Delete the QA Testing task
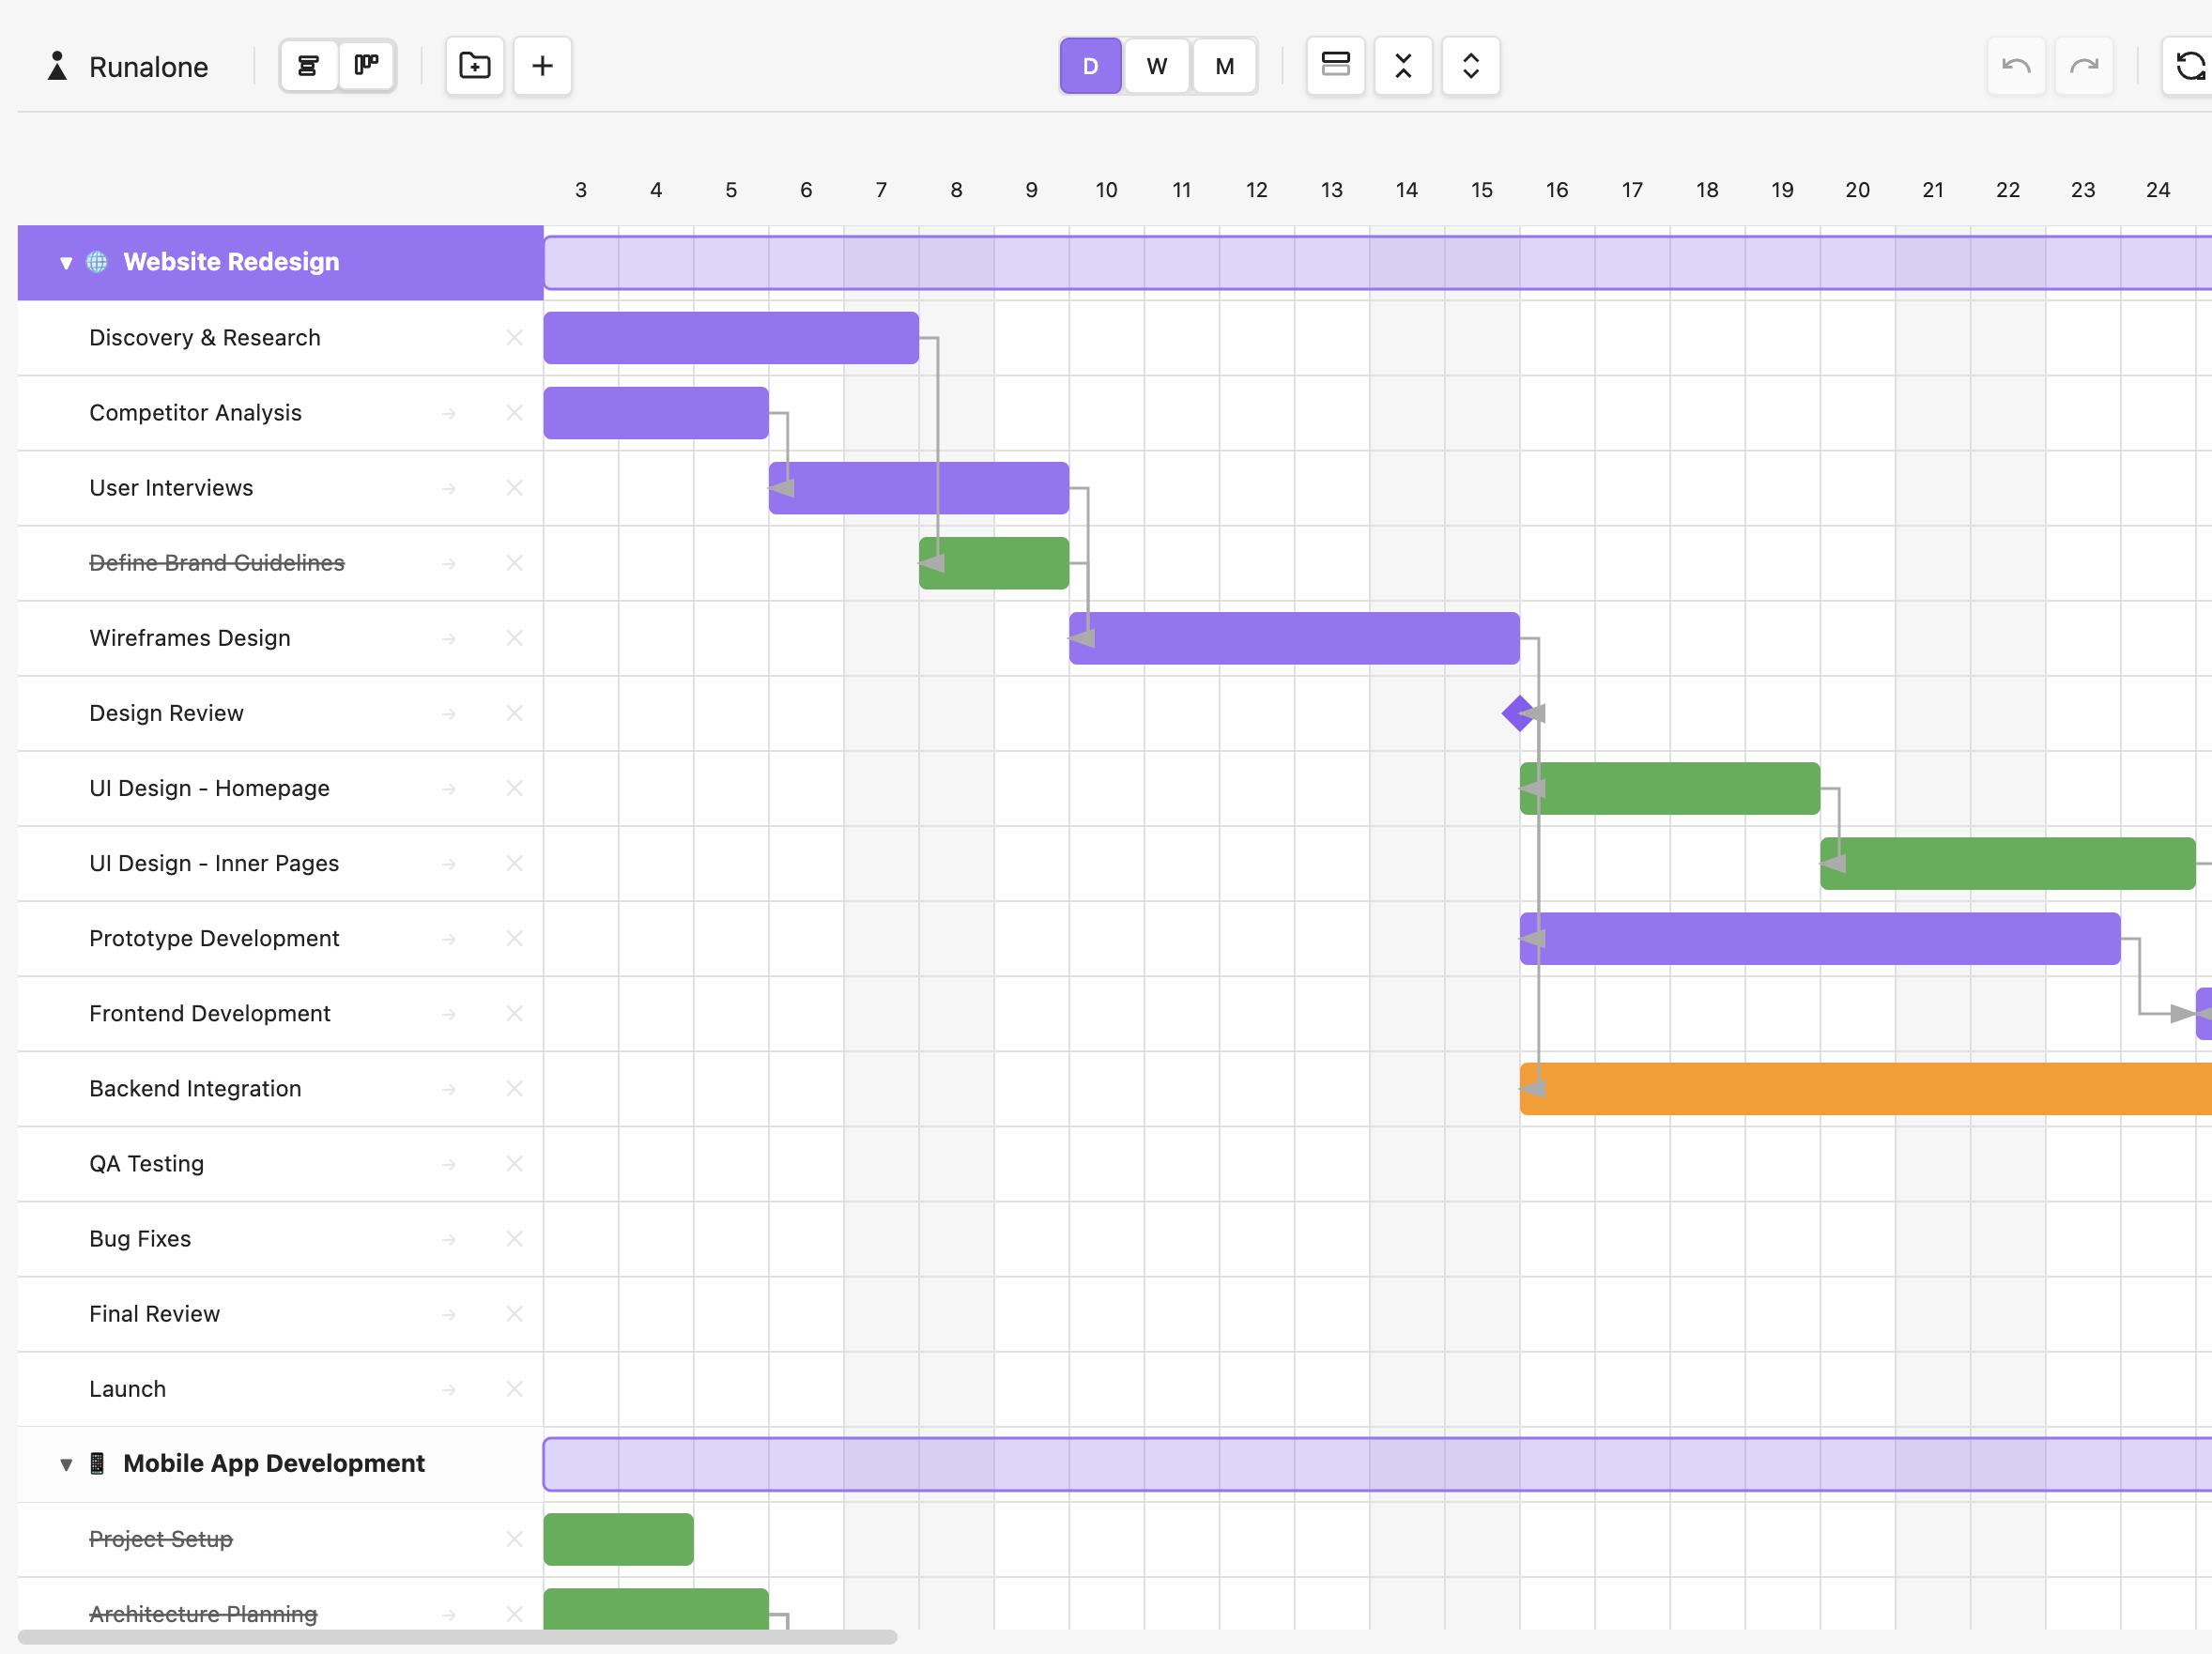This screenshot has width=2212, height=1654. point(514,1163)
